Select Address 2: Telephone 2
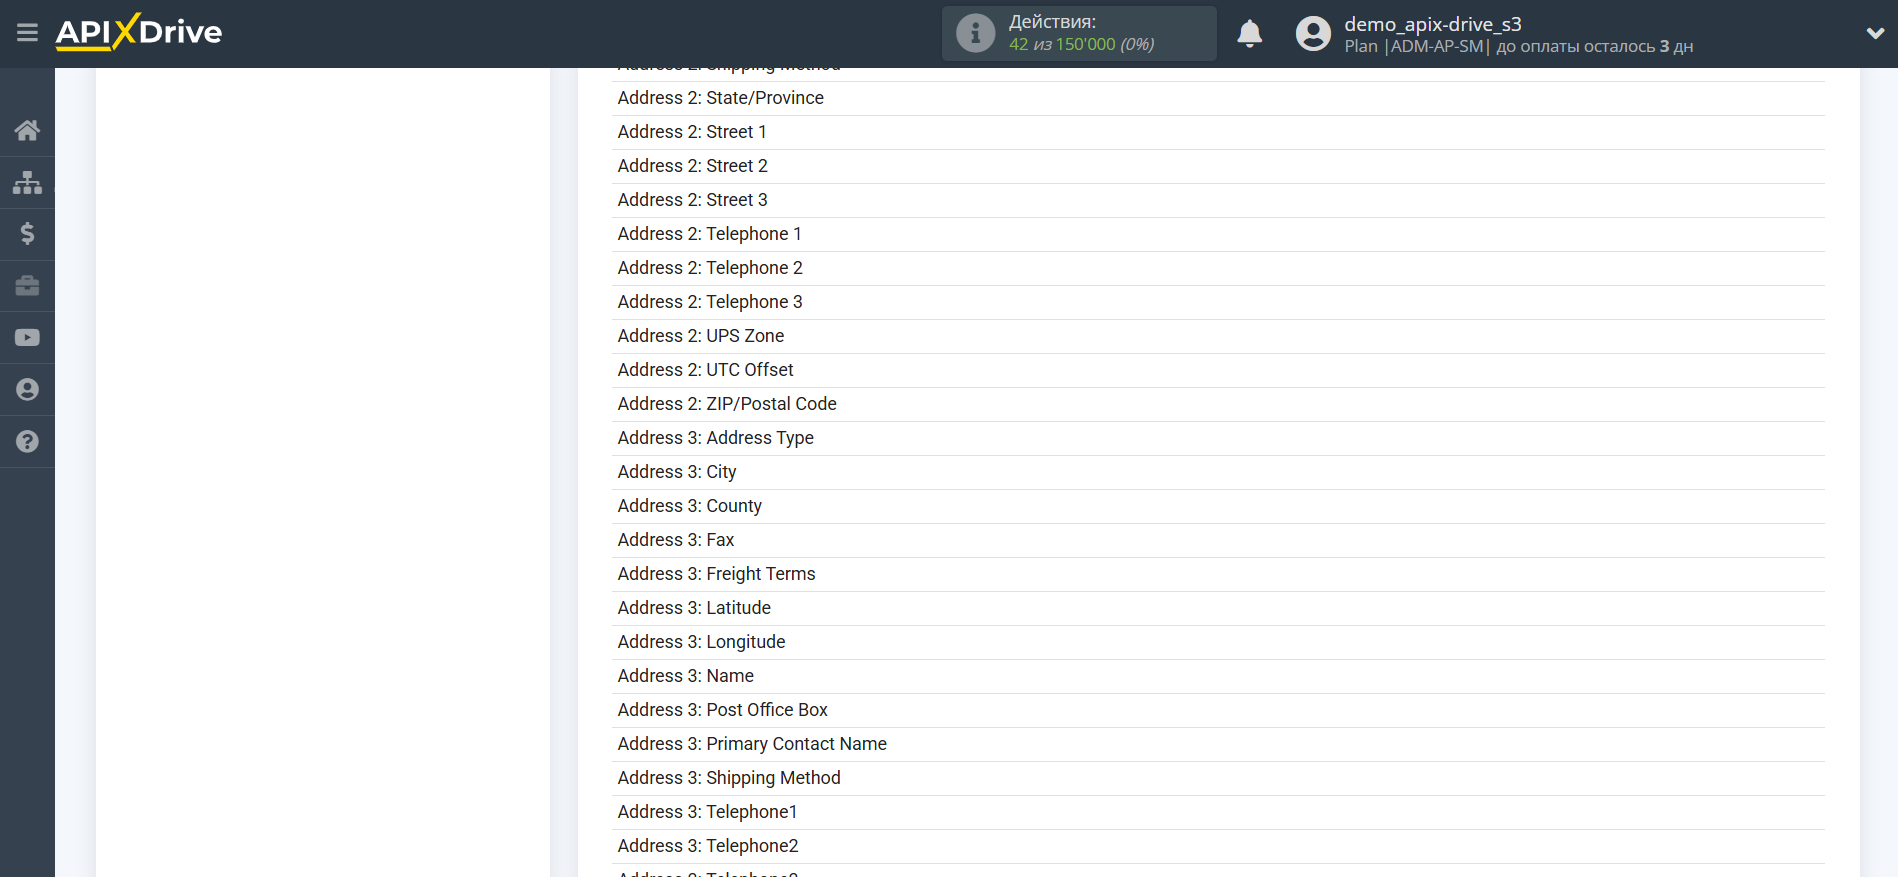Image resolution: width=1898 pixels, height=877 pixels. click(x=1218, y=268)
